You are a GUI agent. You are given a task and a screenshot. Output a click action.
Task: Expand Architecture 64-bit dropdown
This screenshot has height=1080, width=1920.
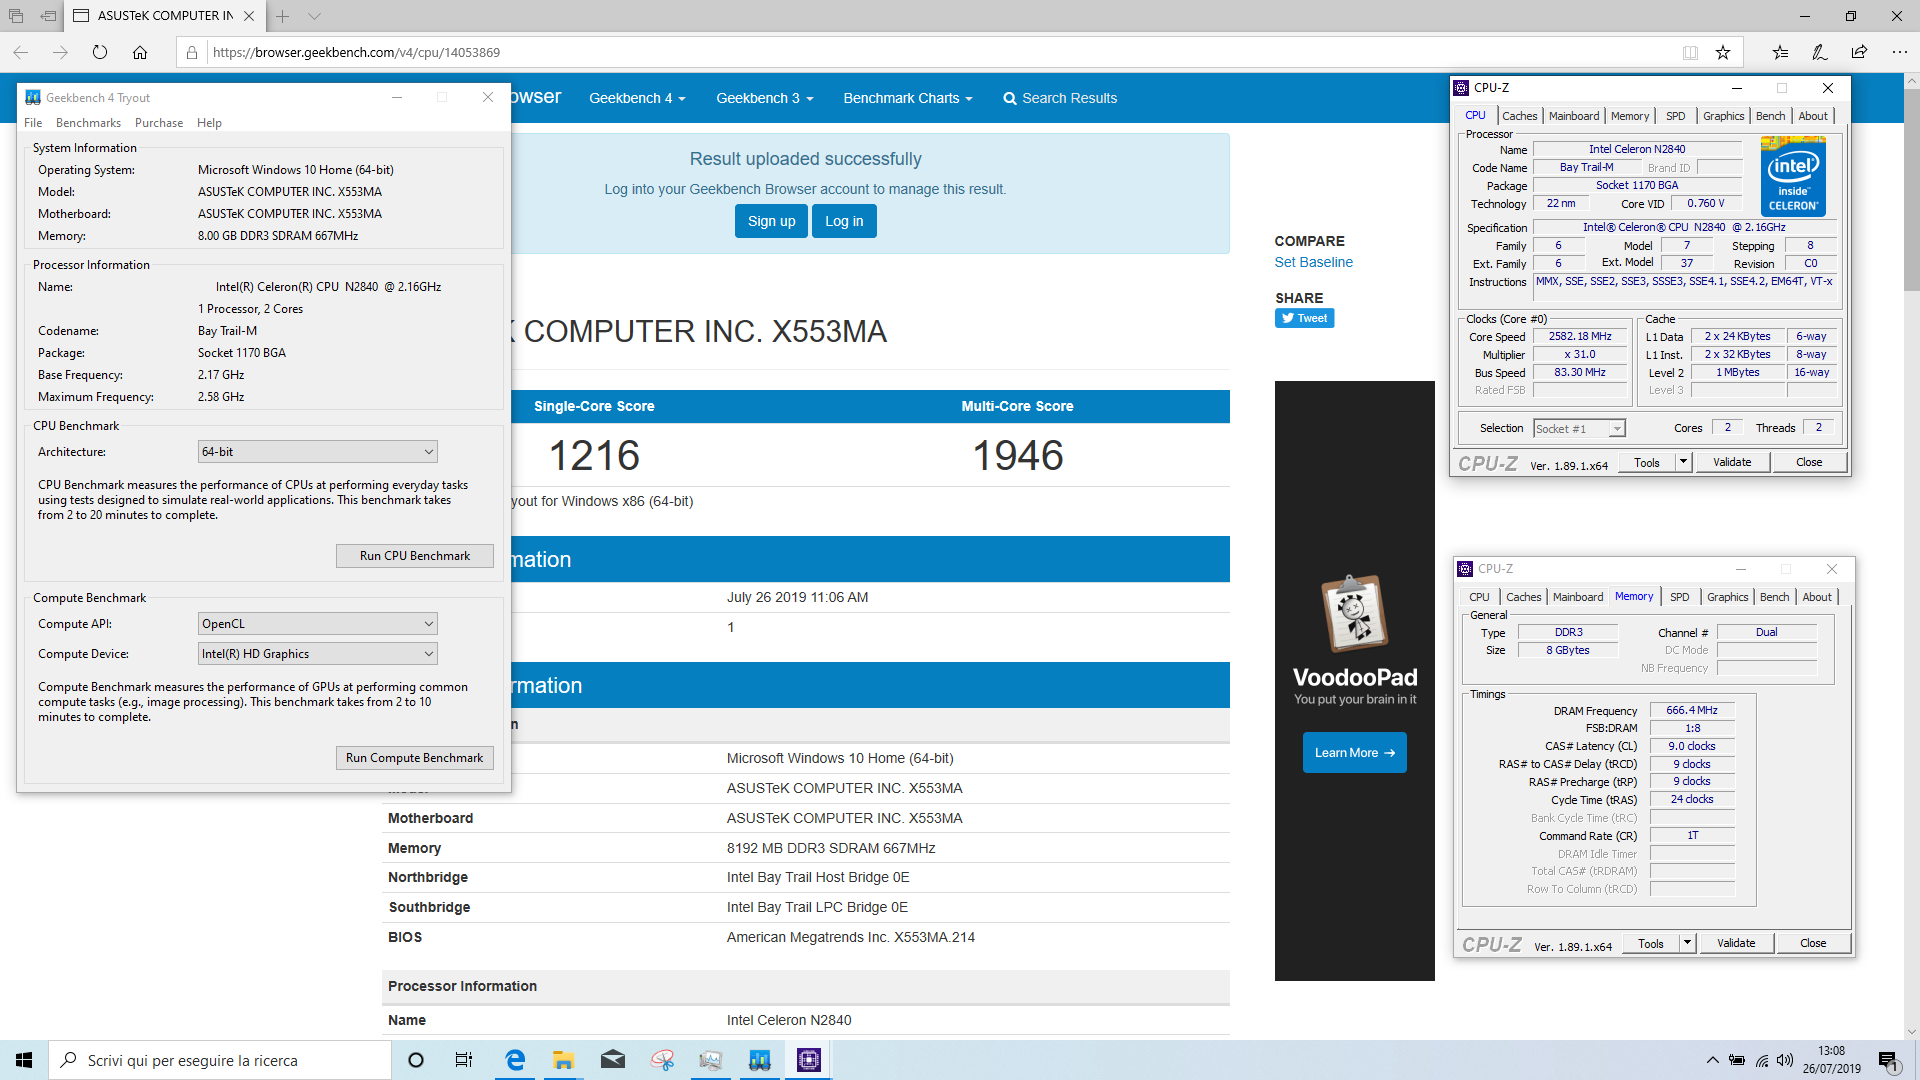pos(318,452)
